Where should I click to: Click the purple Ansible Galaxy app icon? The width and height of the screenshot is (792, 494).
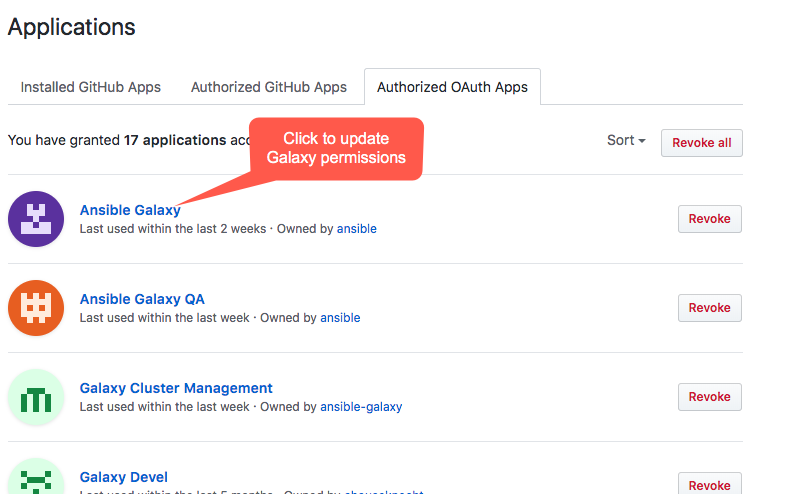pyautogui.click(x=36, y=219)
